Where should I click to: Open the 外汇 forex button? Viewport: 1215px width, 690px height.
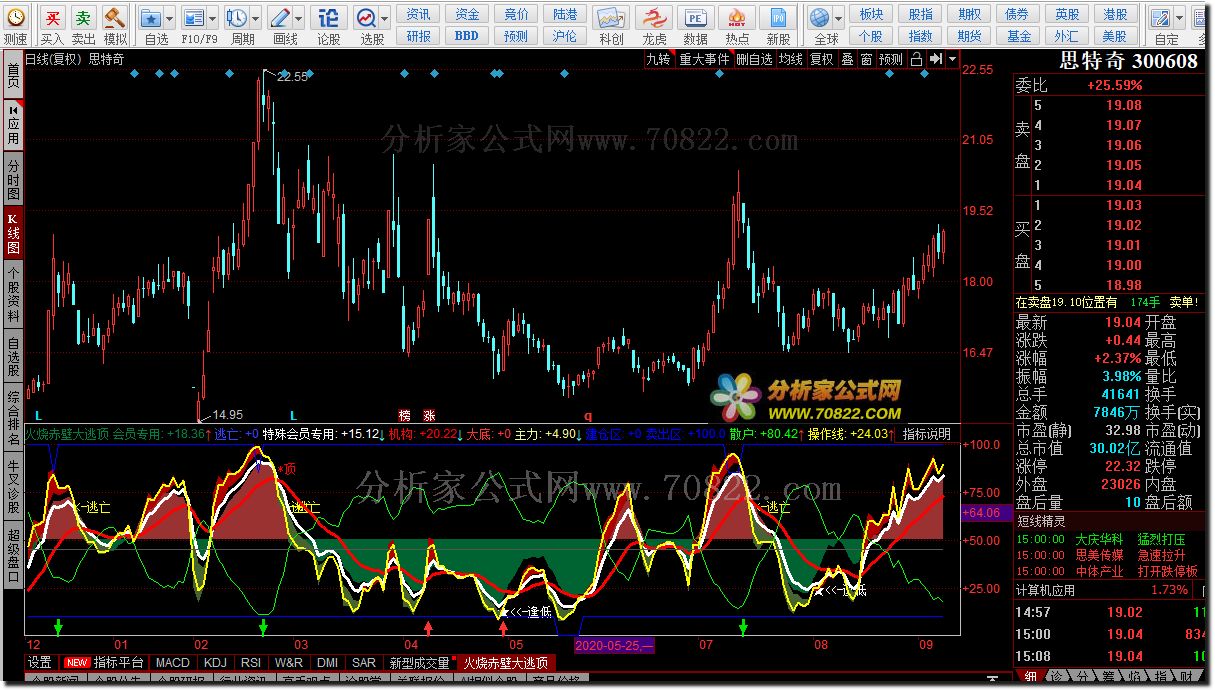point(1067,36)
